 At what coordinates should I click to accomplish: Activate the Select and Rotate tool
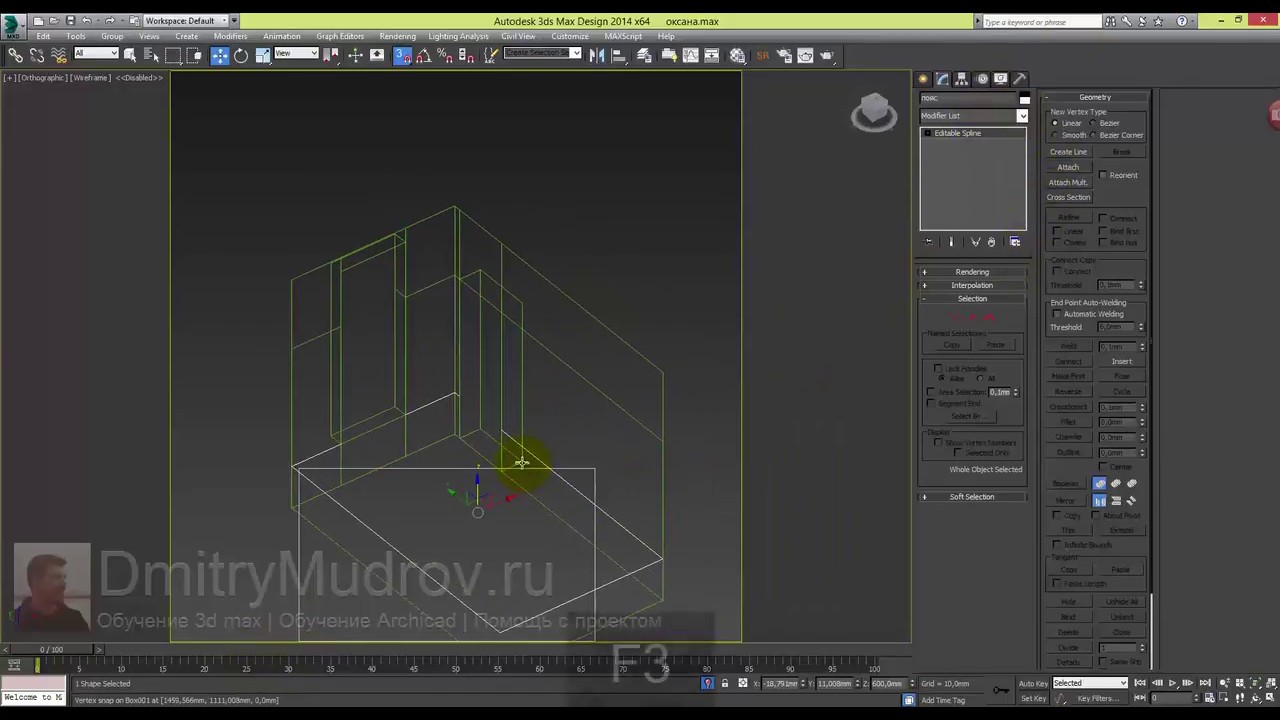[241, 56]
